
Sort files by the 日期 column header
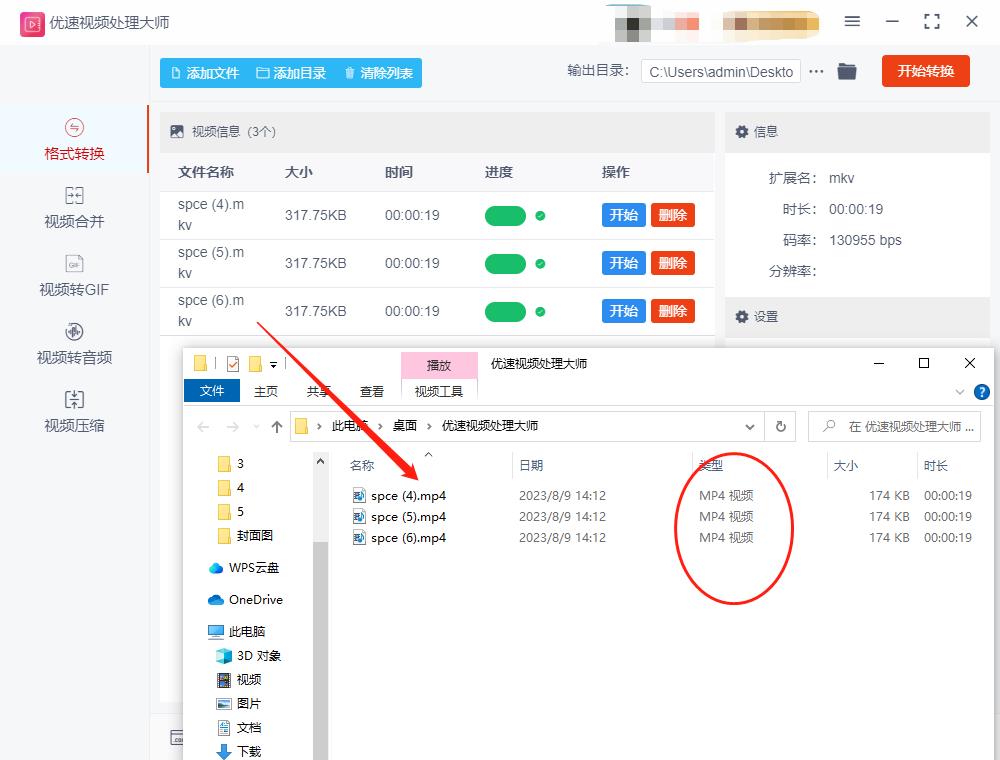click(x=531, y=465)
